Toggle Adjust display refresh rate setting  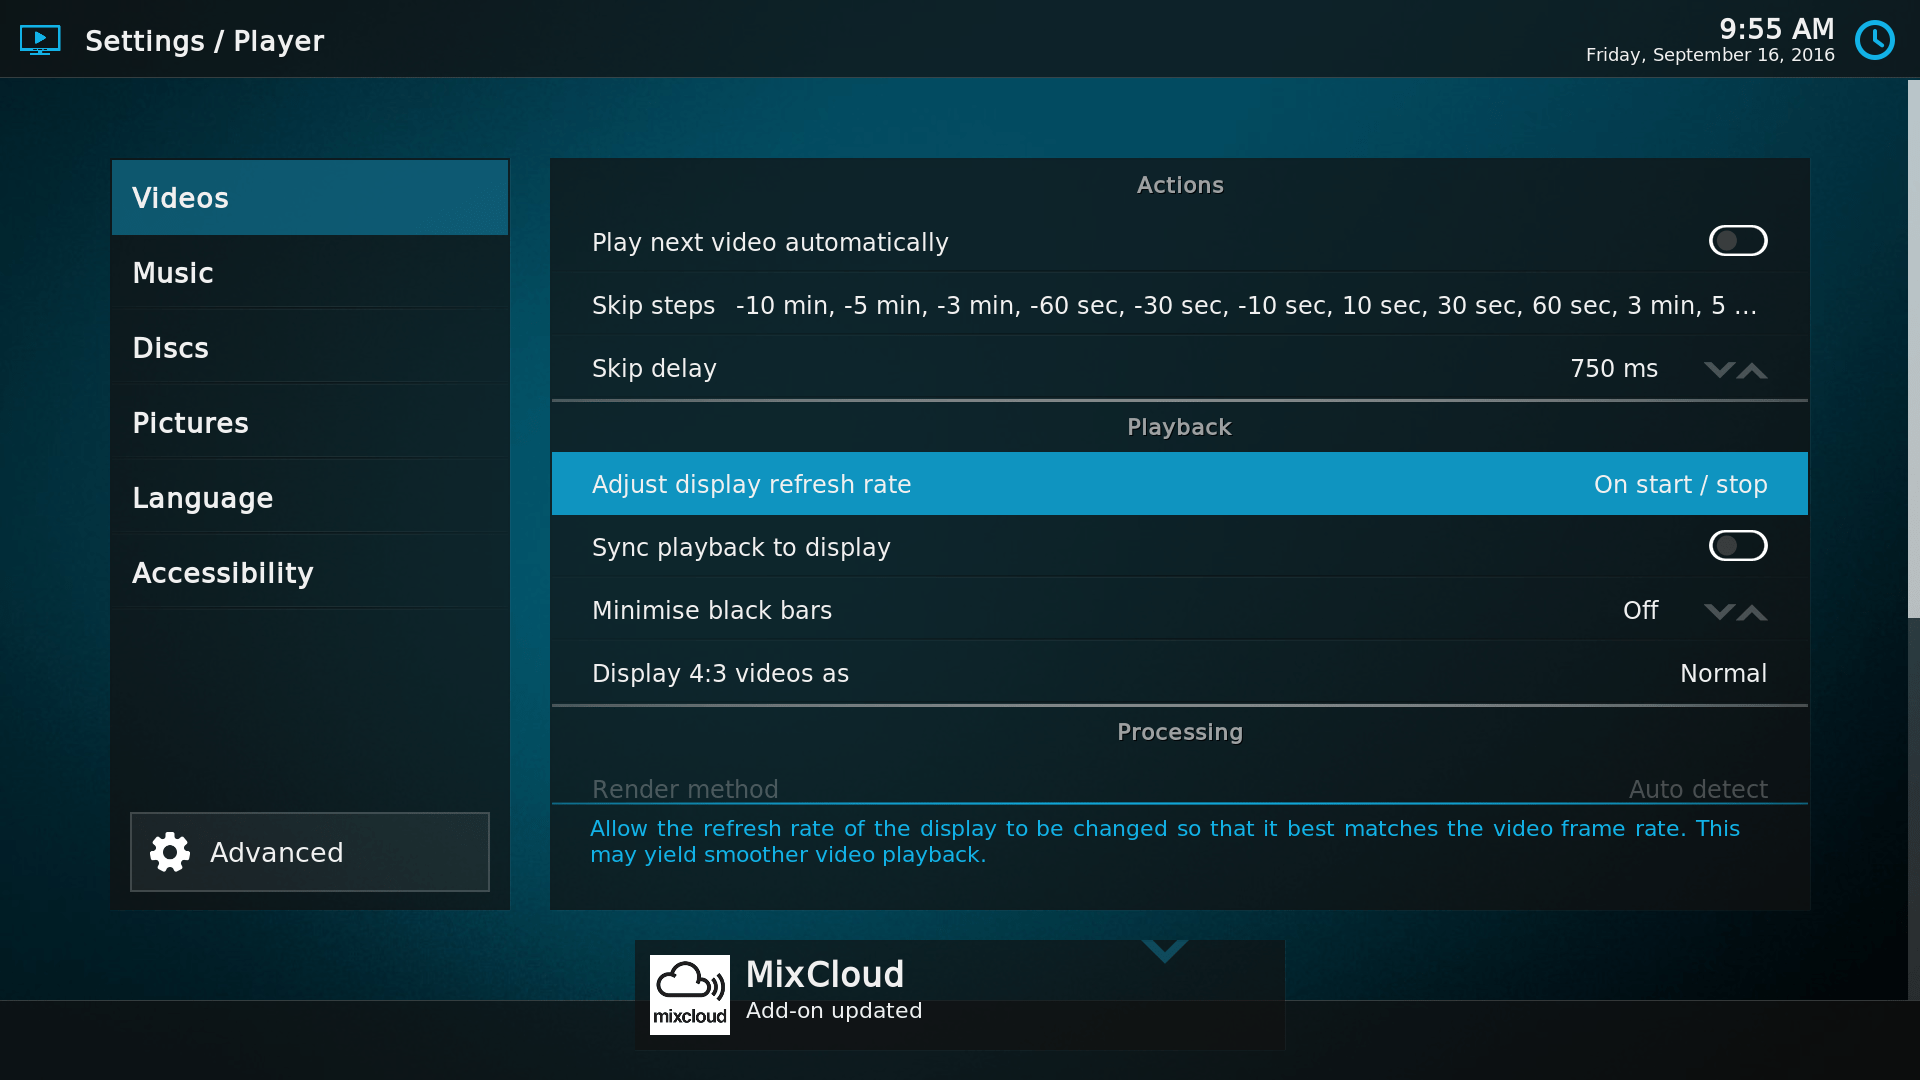tap(1180, 483)
